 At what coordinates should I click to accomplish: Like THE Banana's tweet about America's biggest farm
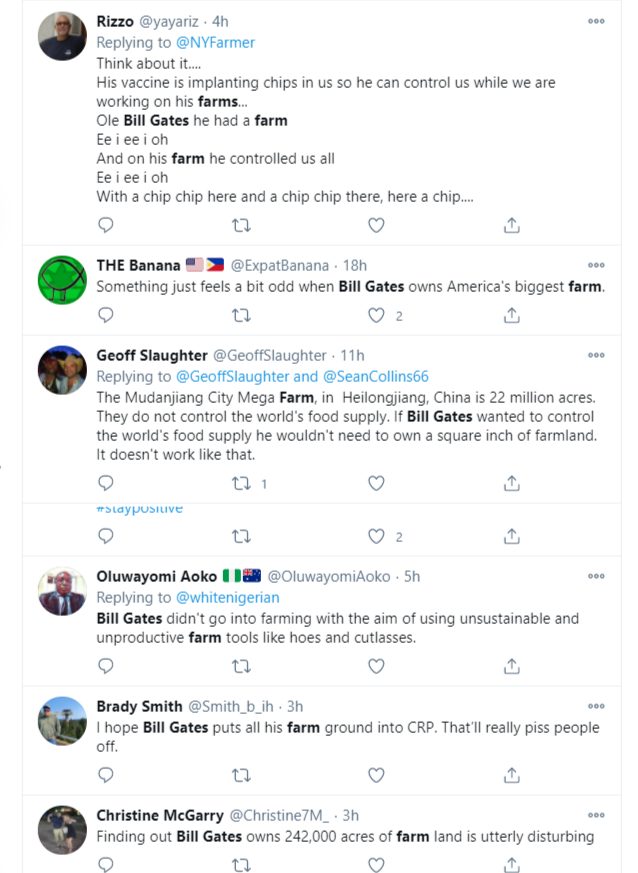(x=376, y=316)
